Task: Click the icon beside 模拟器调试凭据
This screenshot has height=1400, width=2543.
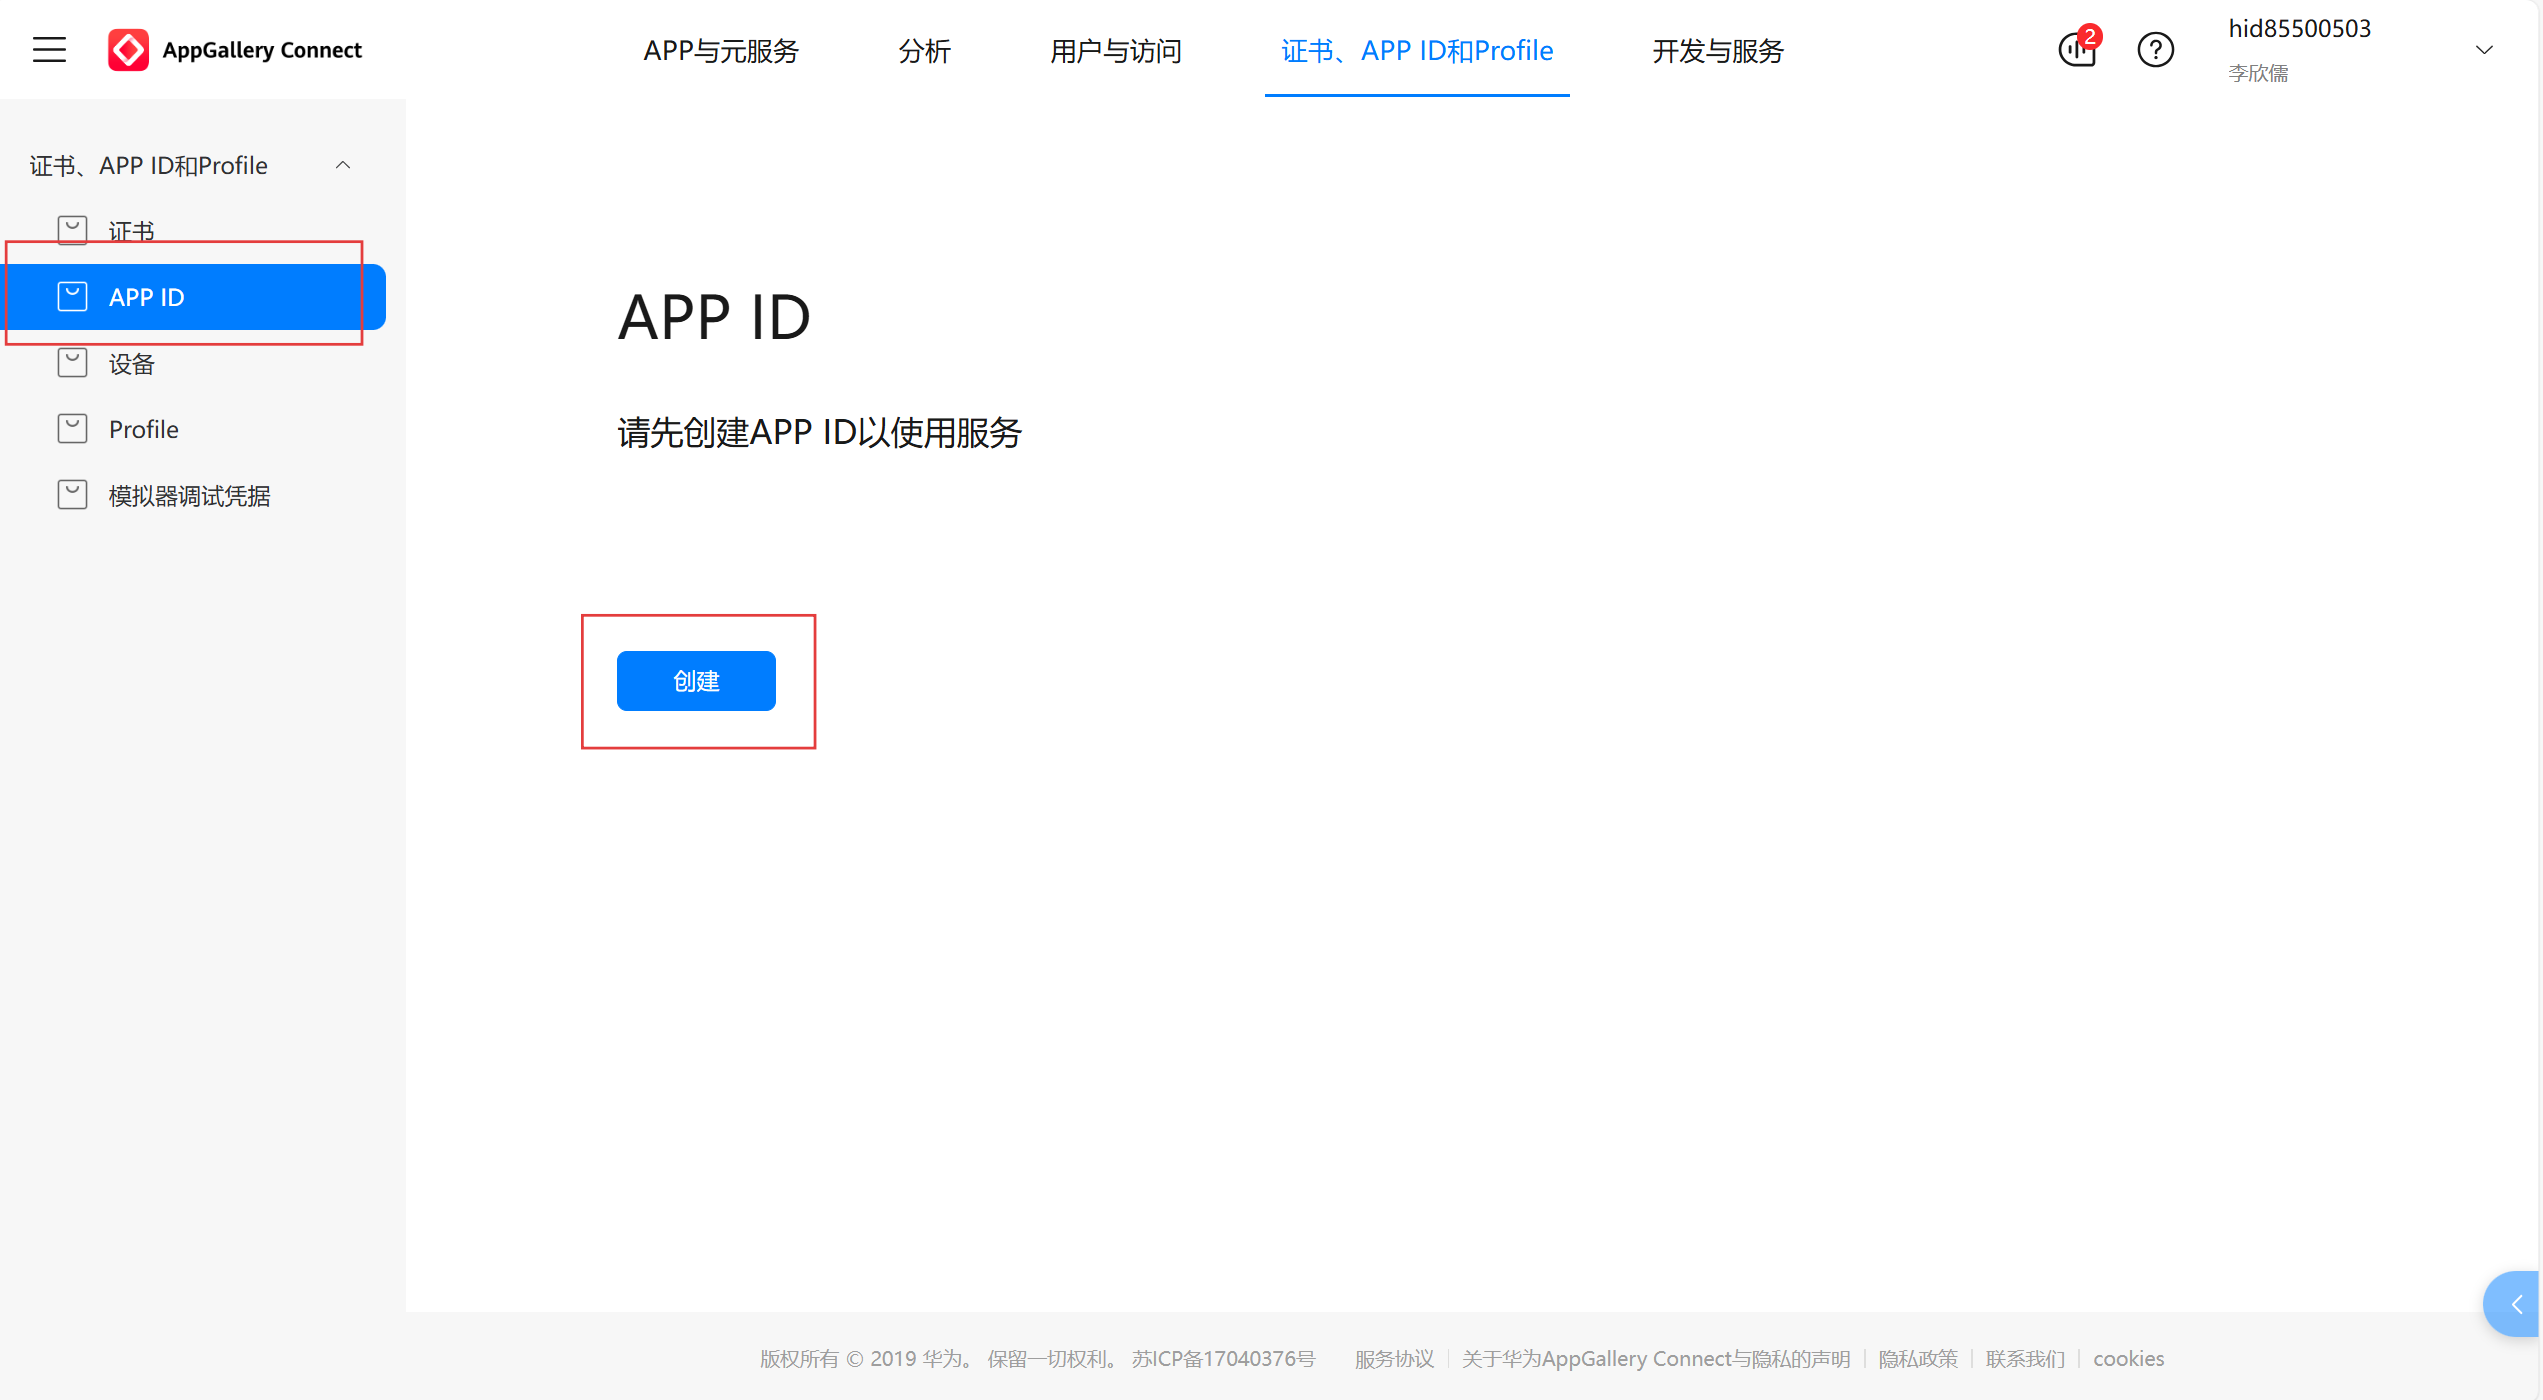Action: 72,495
